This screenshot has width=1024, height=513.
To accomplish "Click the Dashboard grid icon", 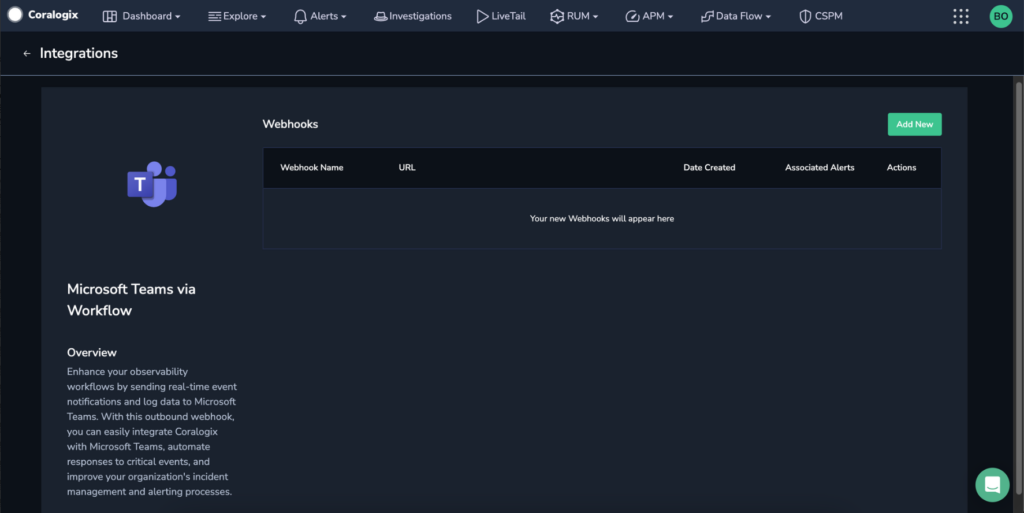I will pyautogui.click(x=110, y=16).
